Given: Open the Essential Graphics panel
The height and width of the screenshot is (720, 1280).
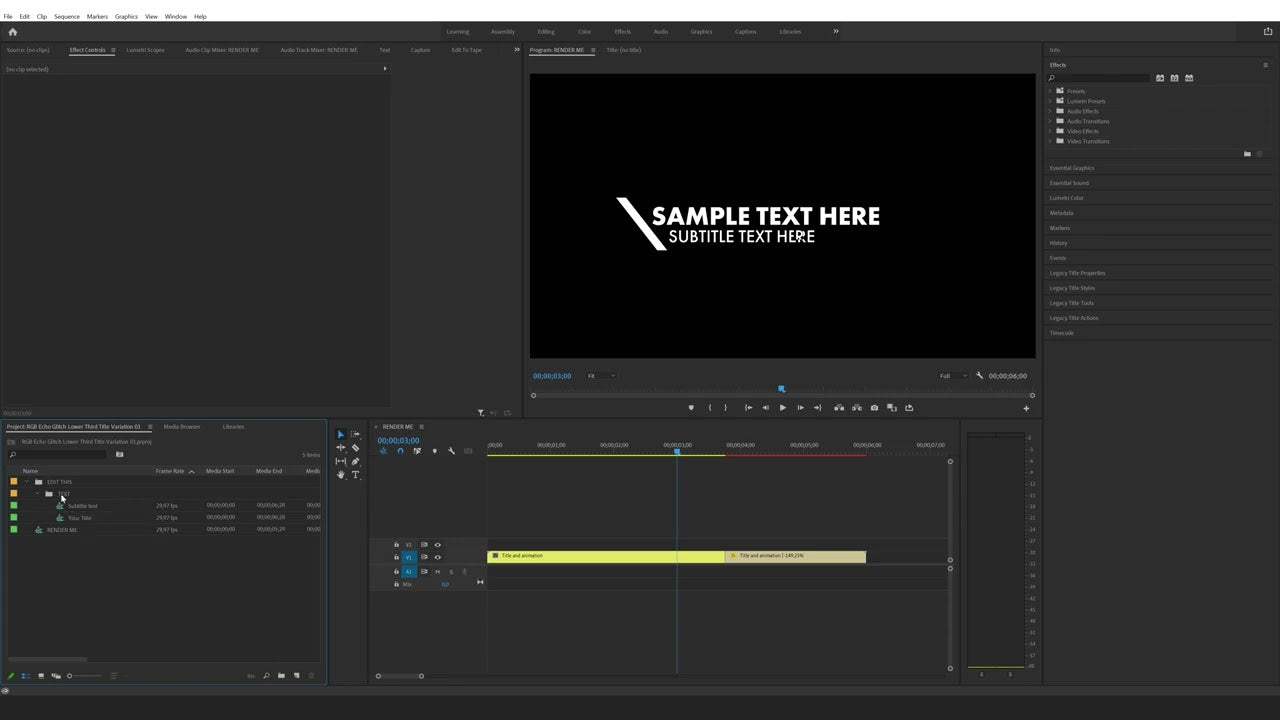Looking at the screenshot, I should click(1072, 168).
